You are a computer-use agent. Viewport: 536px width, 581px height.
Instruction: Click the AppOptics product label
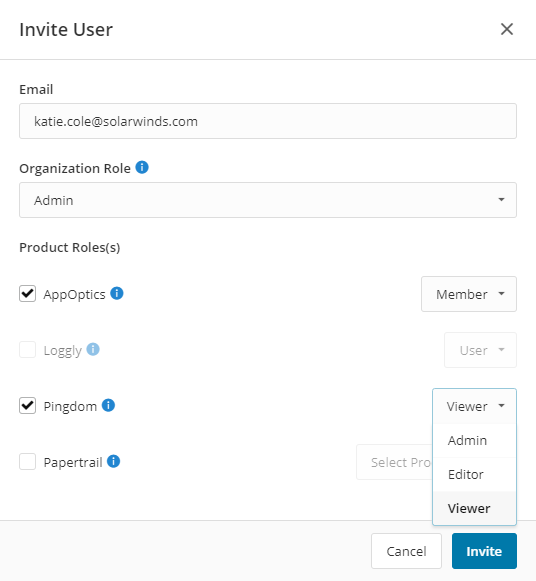[74, 294]
